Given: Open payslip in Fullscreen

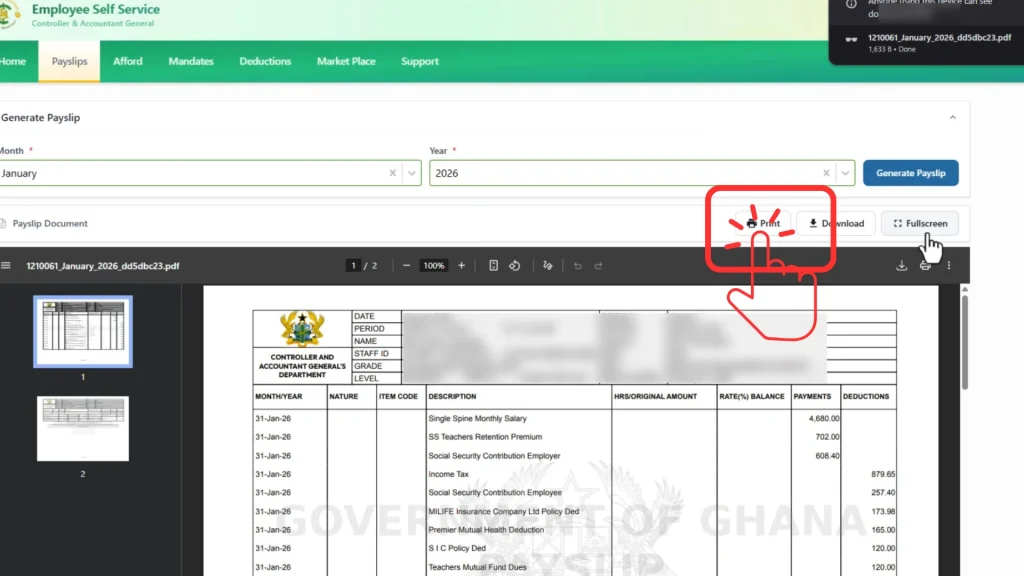Looking at the screenshot, I should [920, 223].
